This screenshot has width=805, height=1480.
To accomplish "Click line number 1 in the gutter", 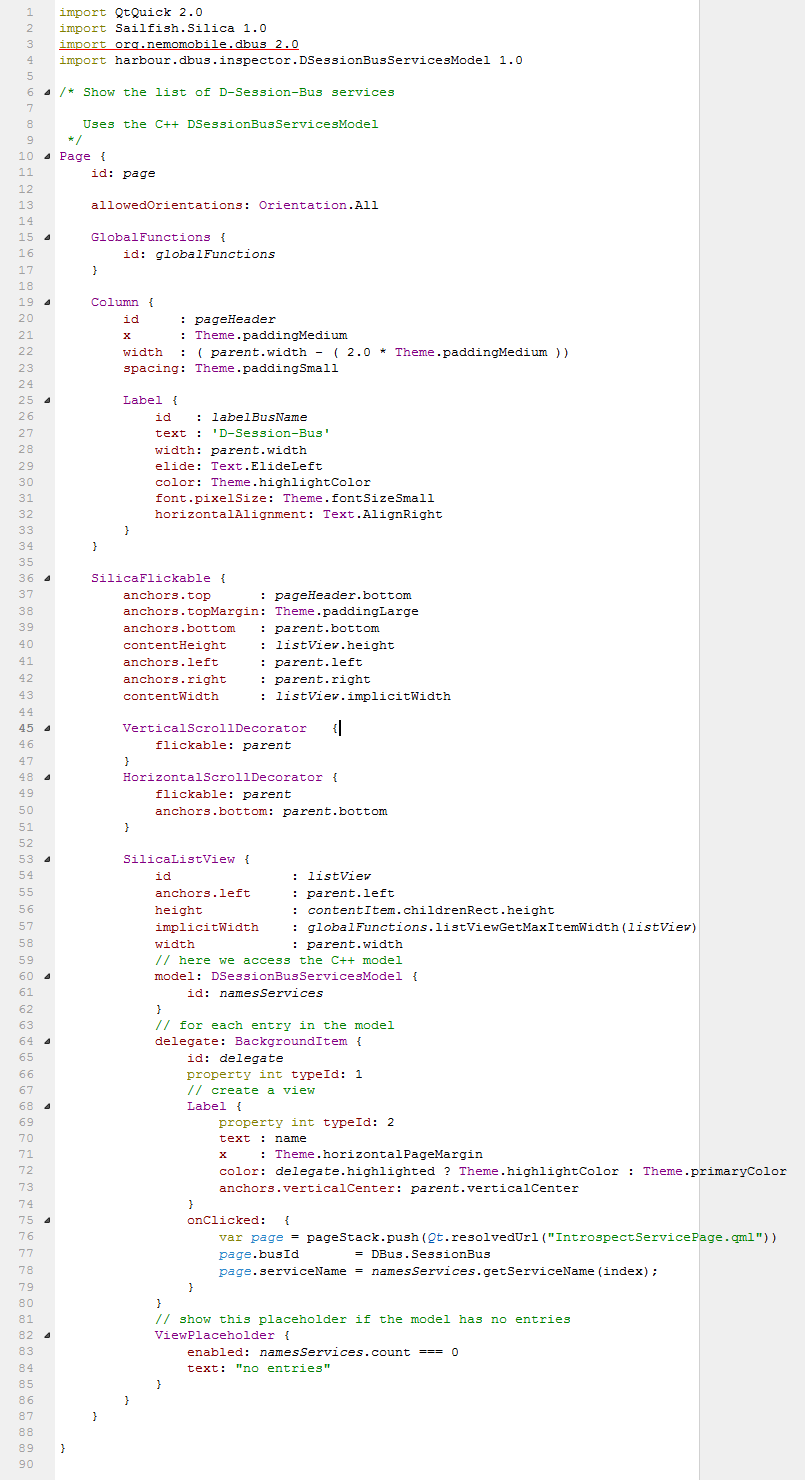I will coord(29,11).
